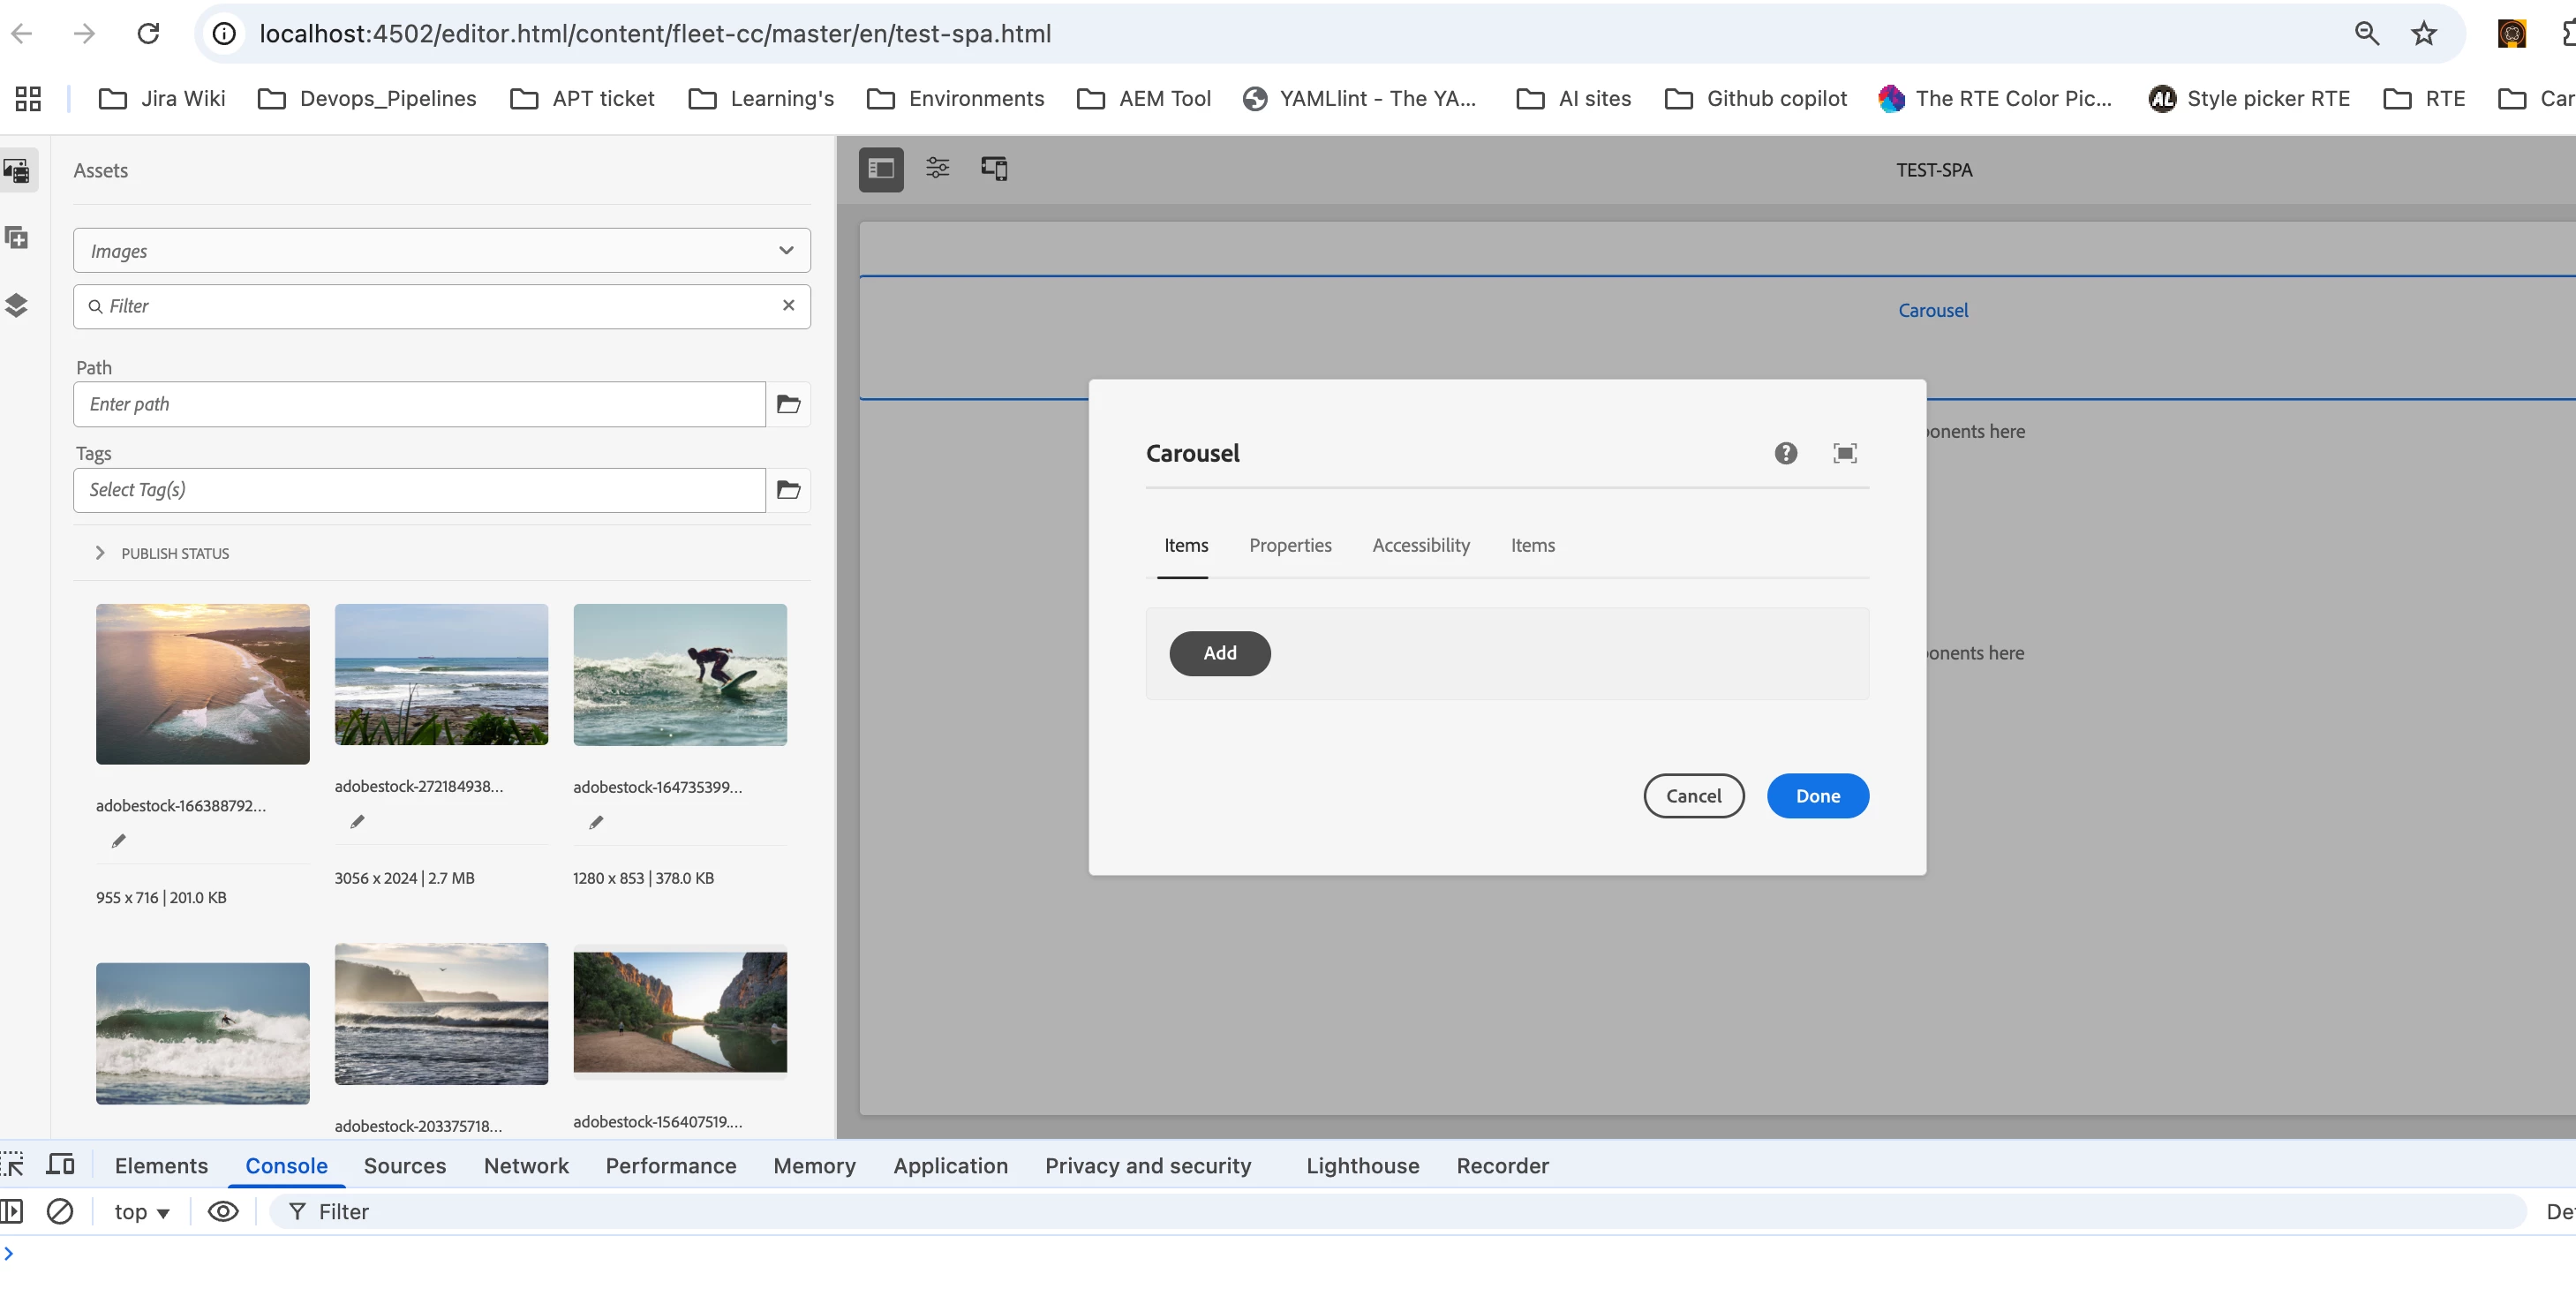
Task: Click the Add button in the Carousel dialog
Action: tap(1219, 653)
